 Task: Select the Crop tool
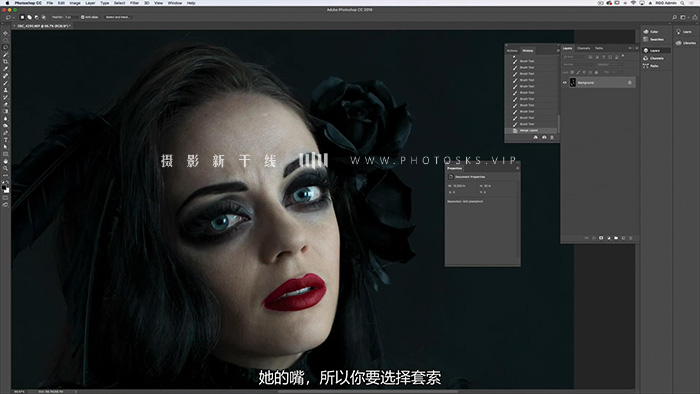click(5, 62)
